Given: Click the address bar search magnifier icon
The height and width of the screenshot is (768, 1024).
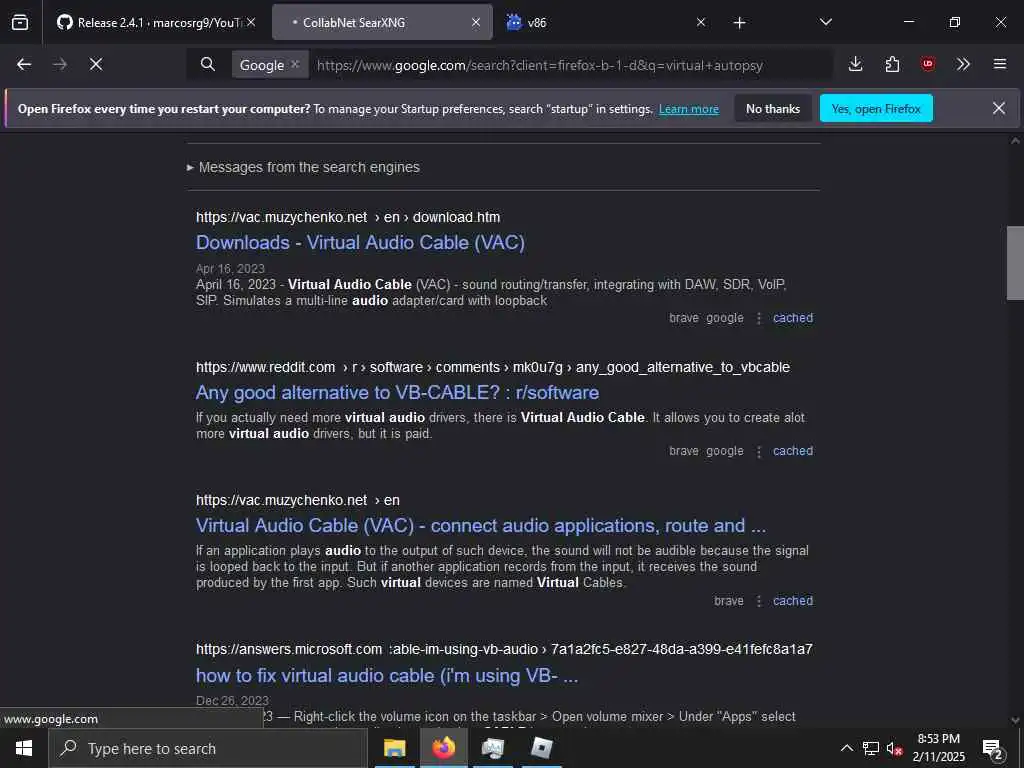Looking at the screenshot, I should coord(208,64).
